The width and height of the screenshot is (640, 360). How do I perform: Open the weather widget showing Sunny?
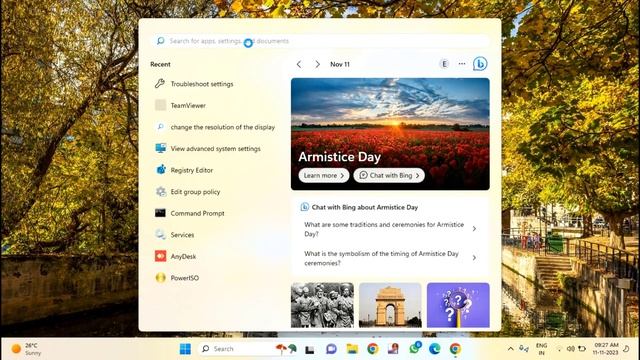pos(27,349)
